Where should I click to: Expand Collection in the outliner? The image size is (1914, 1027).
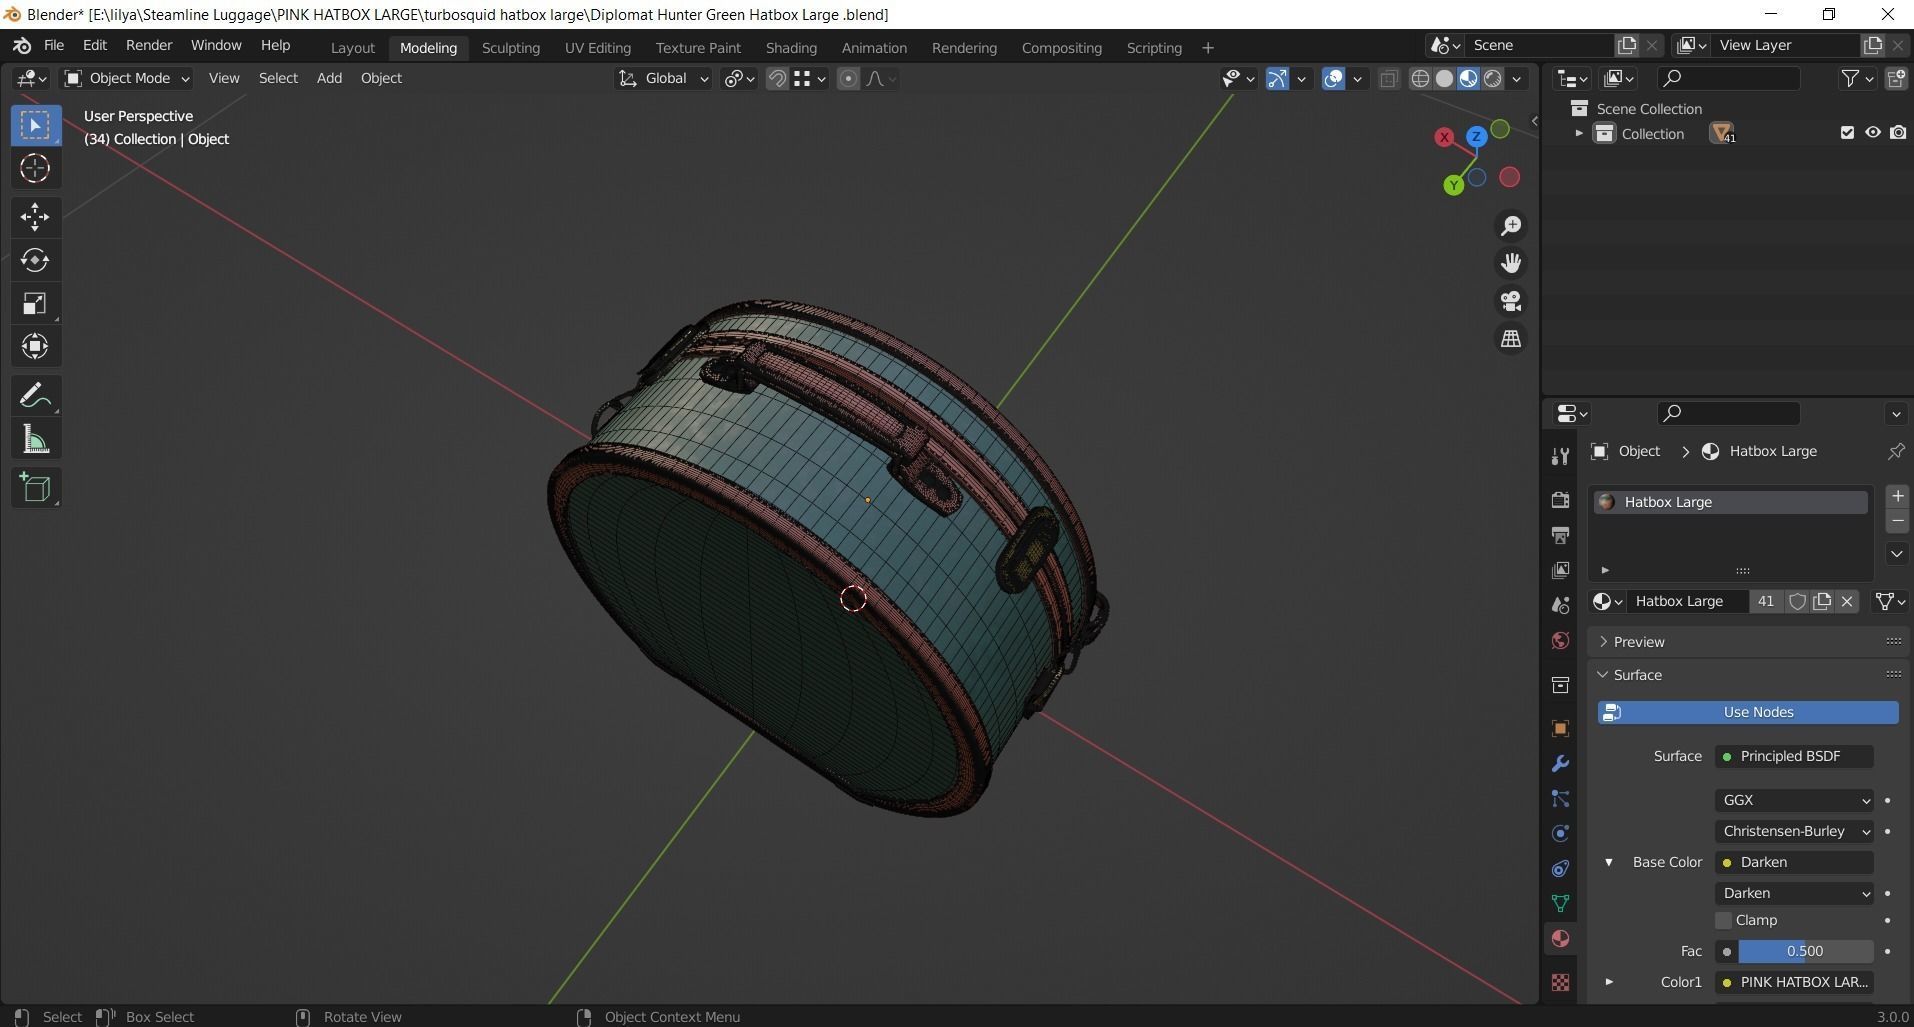point(1579,133)
